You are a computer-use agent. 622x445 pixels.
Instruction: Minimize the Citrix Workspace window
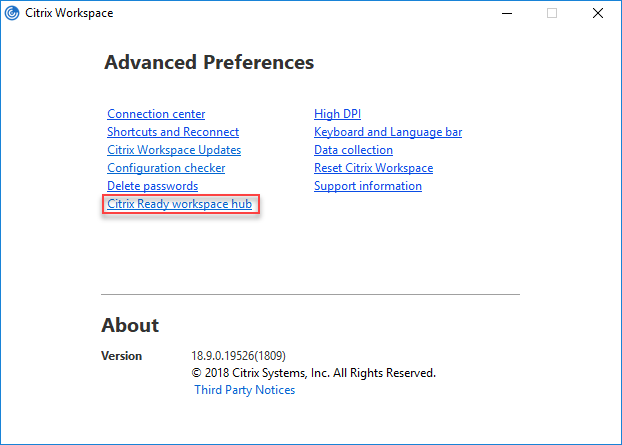[507, 13]
